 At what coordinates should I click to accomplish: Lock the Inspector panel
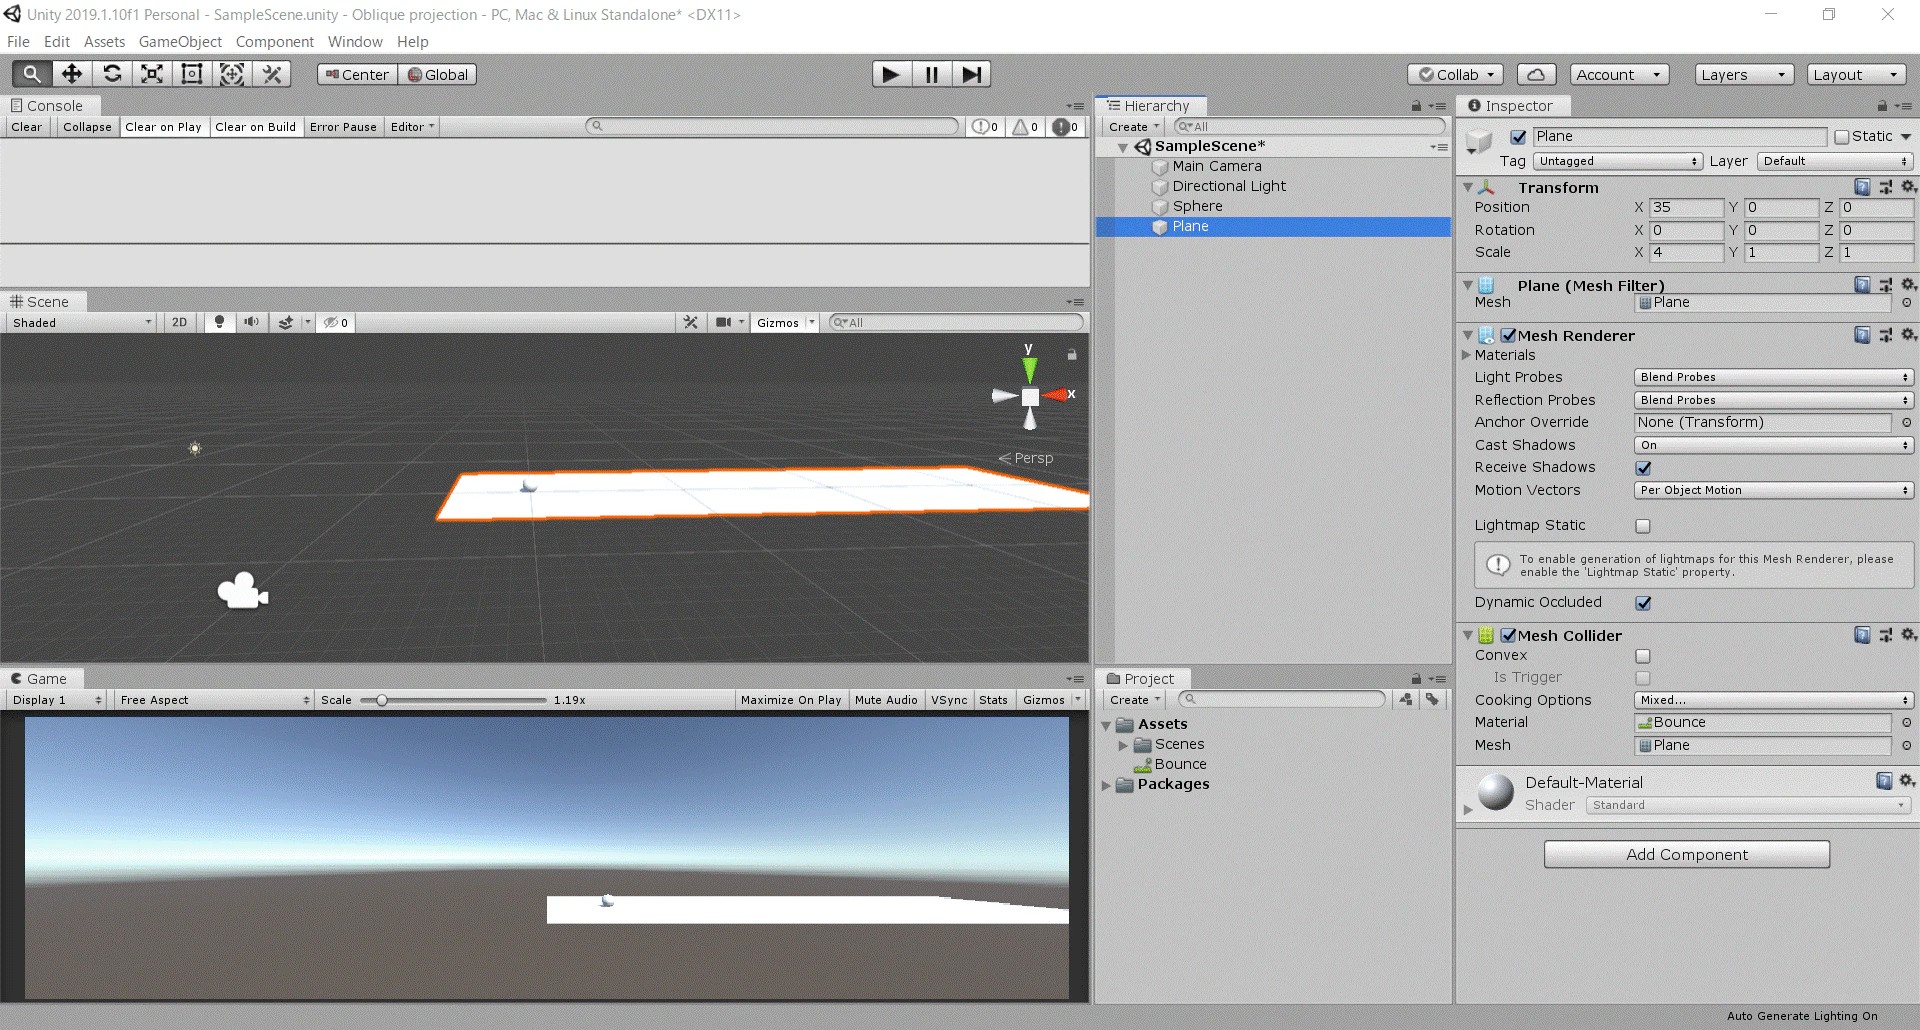click(1882, 105)
